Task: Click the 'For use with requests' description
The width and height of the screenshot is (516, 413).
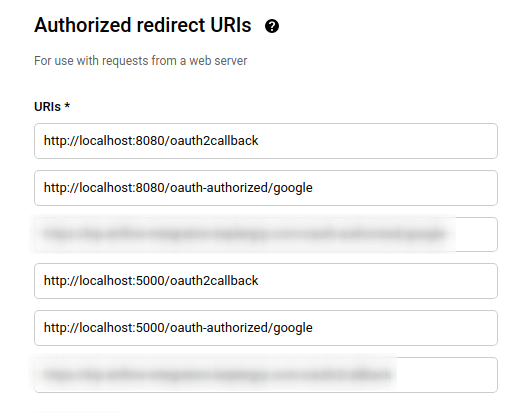Action: pos(140,61)
